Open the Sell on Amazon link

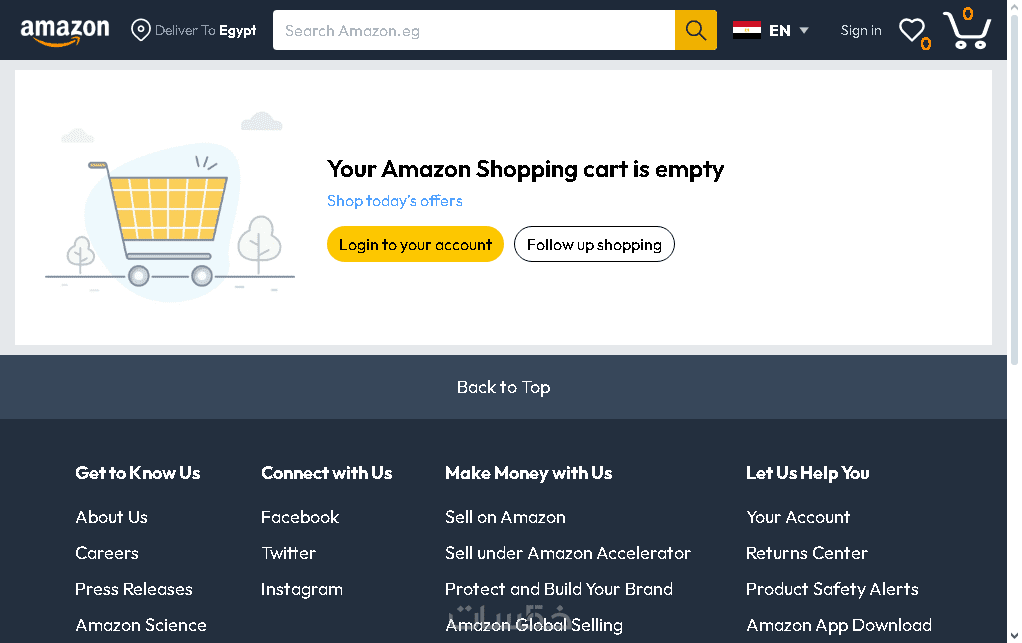[505, 517]
